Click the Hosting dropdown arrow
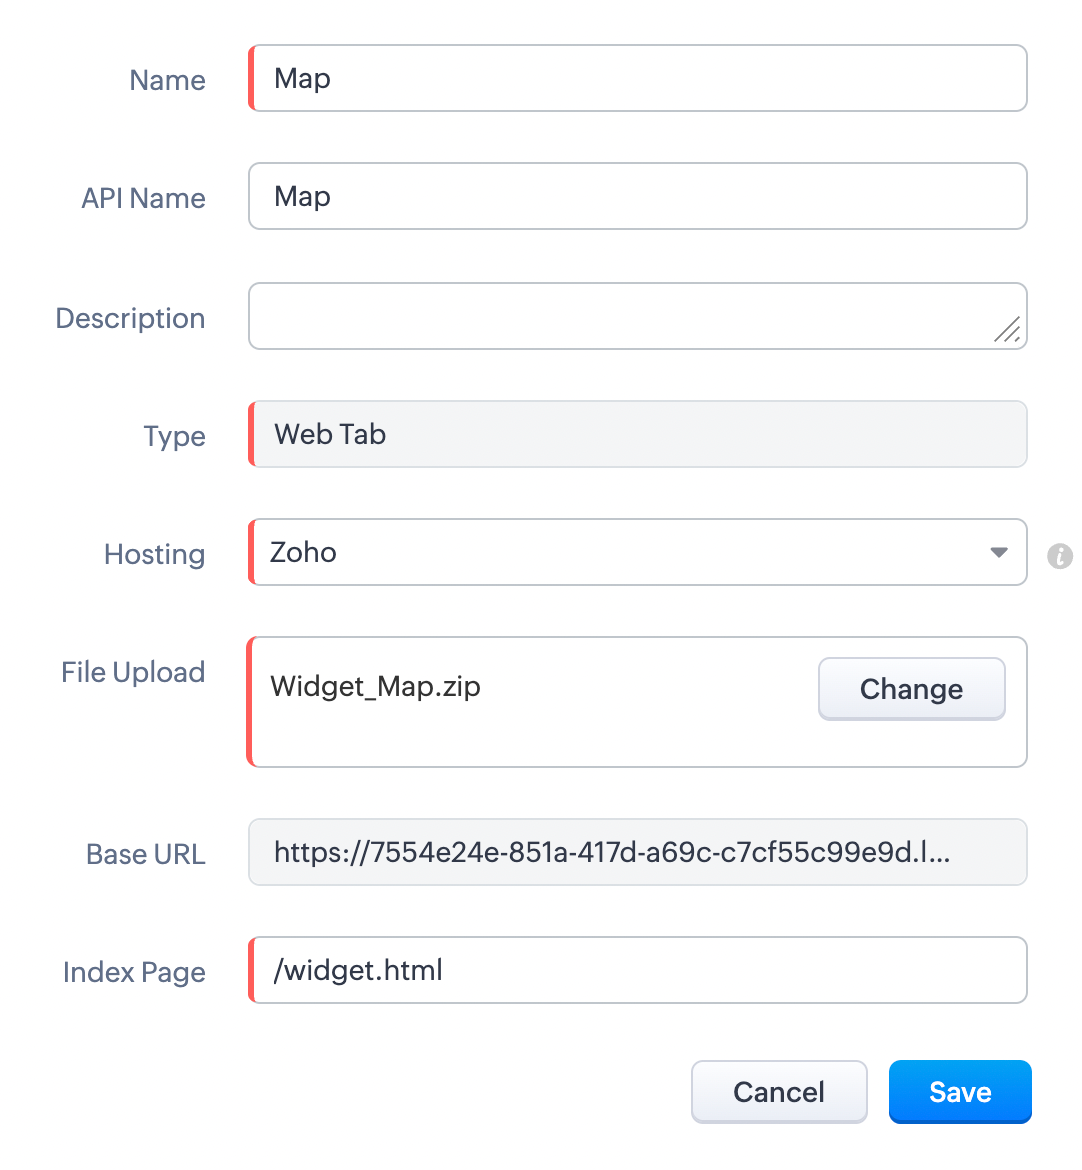Screen dimensions: 1082x1170 [x=998, y=552]
